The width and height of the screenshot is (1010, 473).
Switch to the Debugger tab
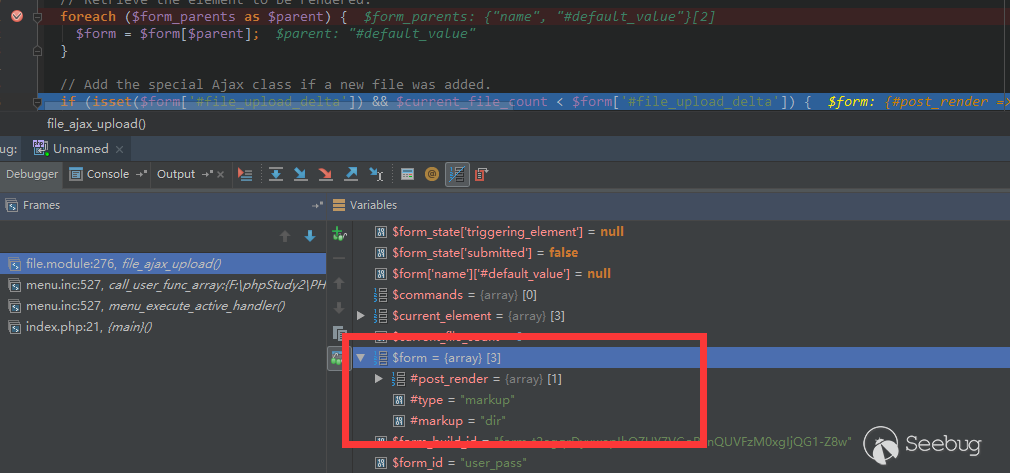point(32,174)
